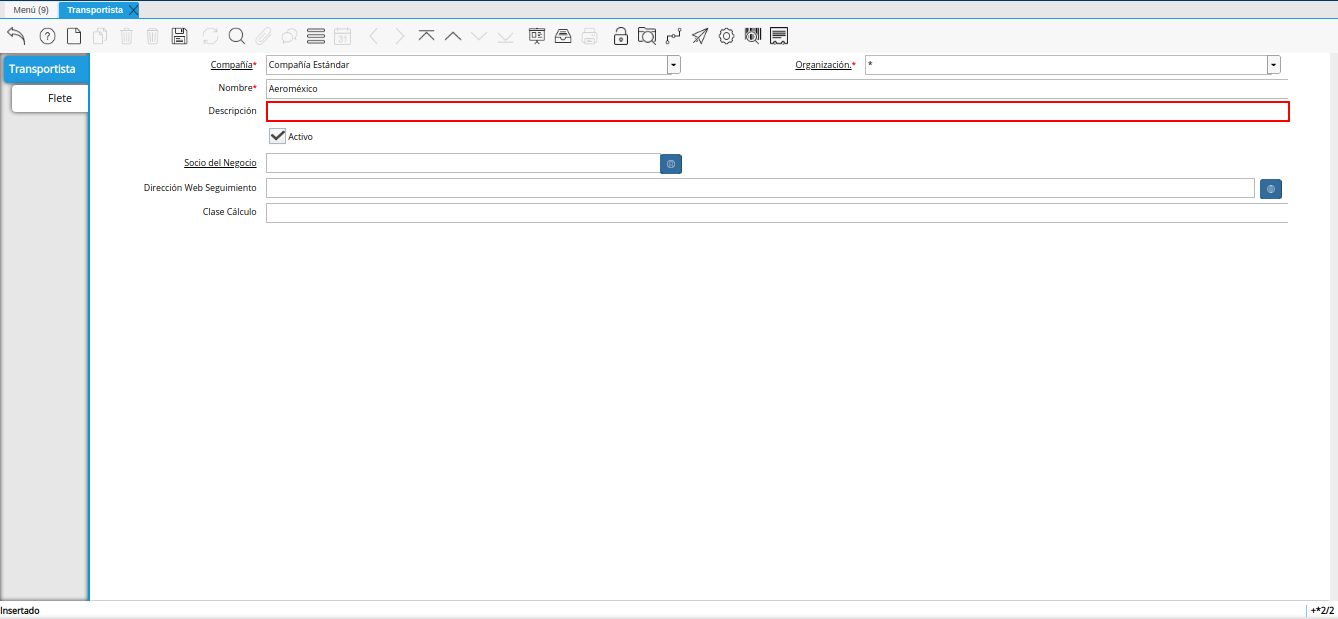Open the find record magnifier icon
Image resolution: width=1338 pixels, height=619 pixels.
tap(237, 36)
